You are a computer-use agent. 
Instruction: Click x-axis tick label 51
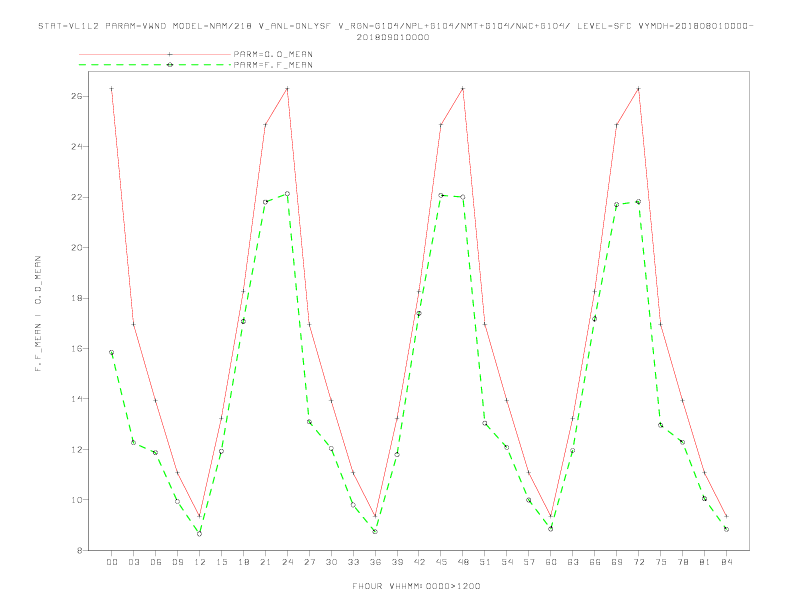pyautogui.click(x=485, y=562)
